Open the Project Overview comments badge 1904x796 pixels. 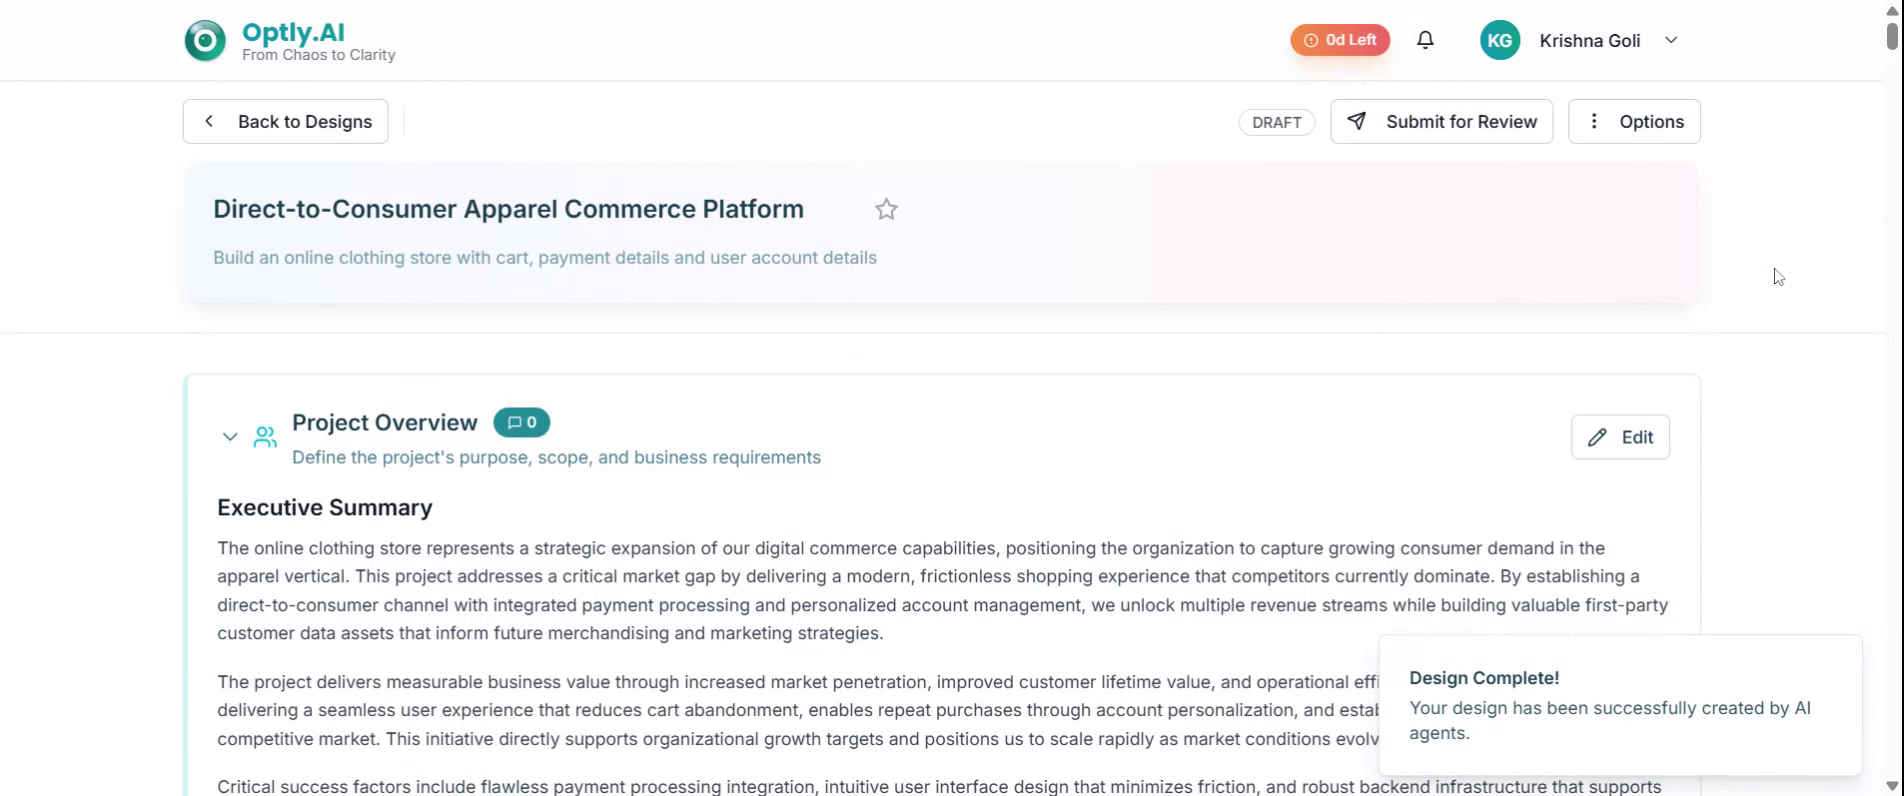point(521,423)
